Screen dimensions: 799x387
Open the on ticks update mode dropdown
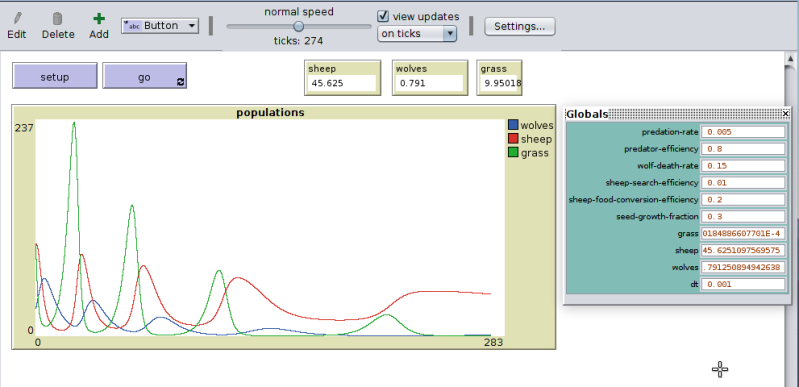[x=416, y=34]
